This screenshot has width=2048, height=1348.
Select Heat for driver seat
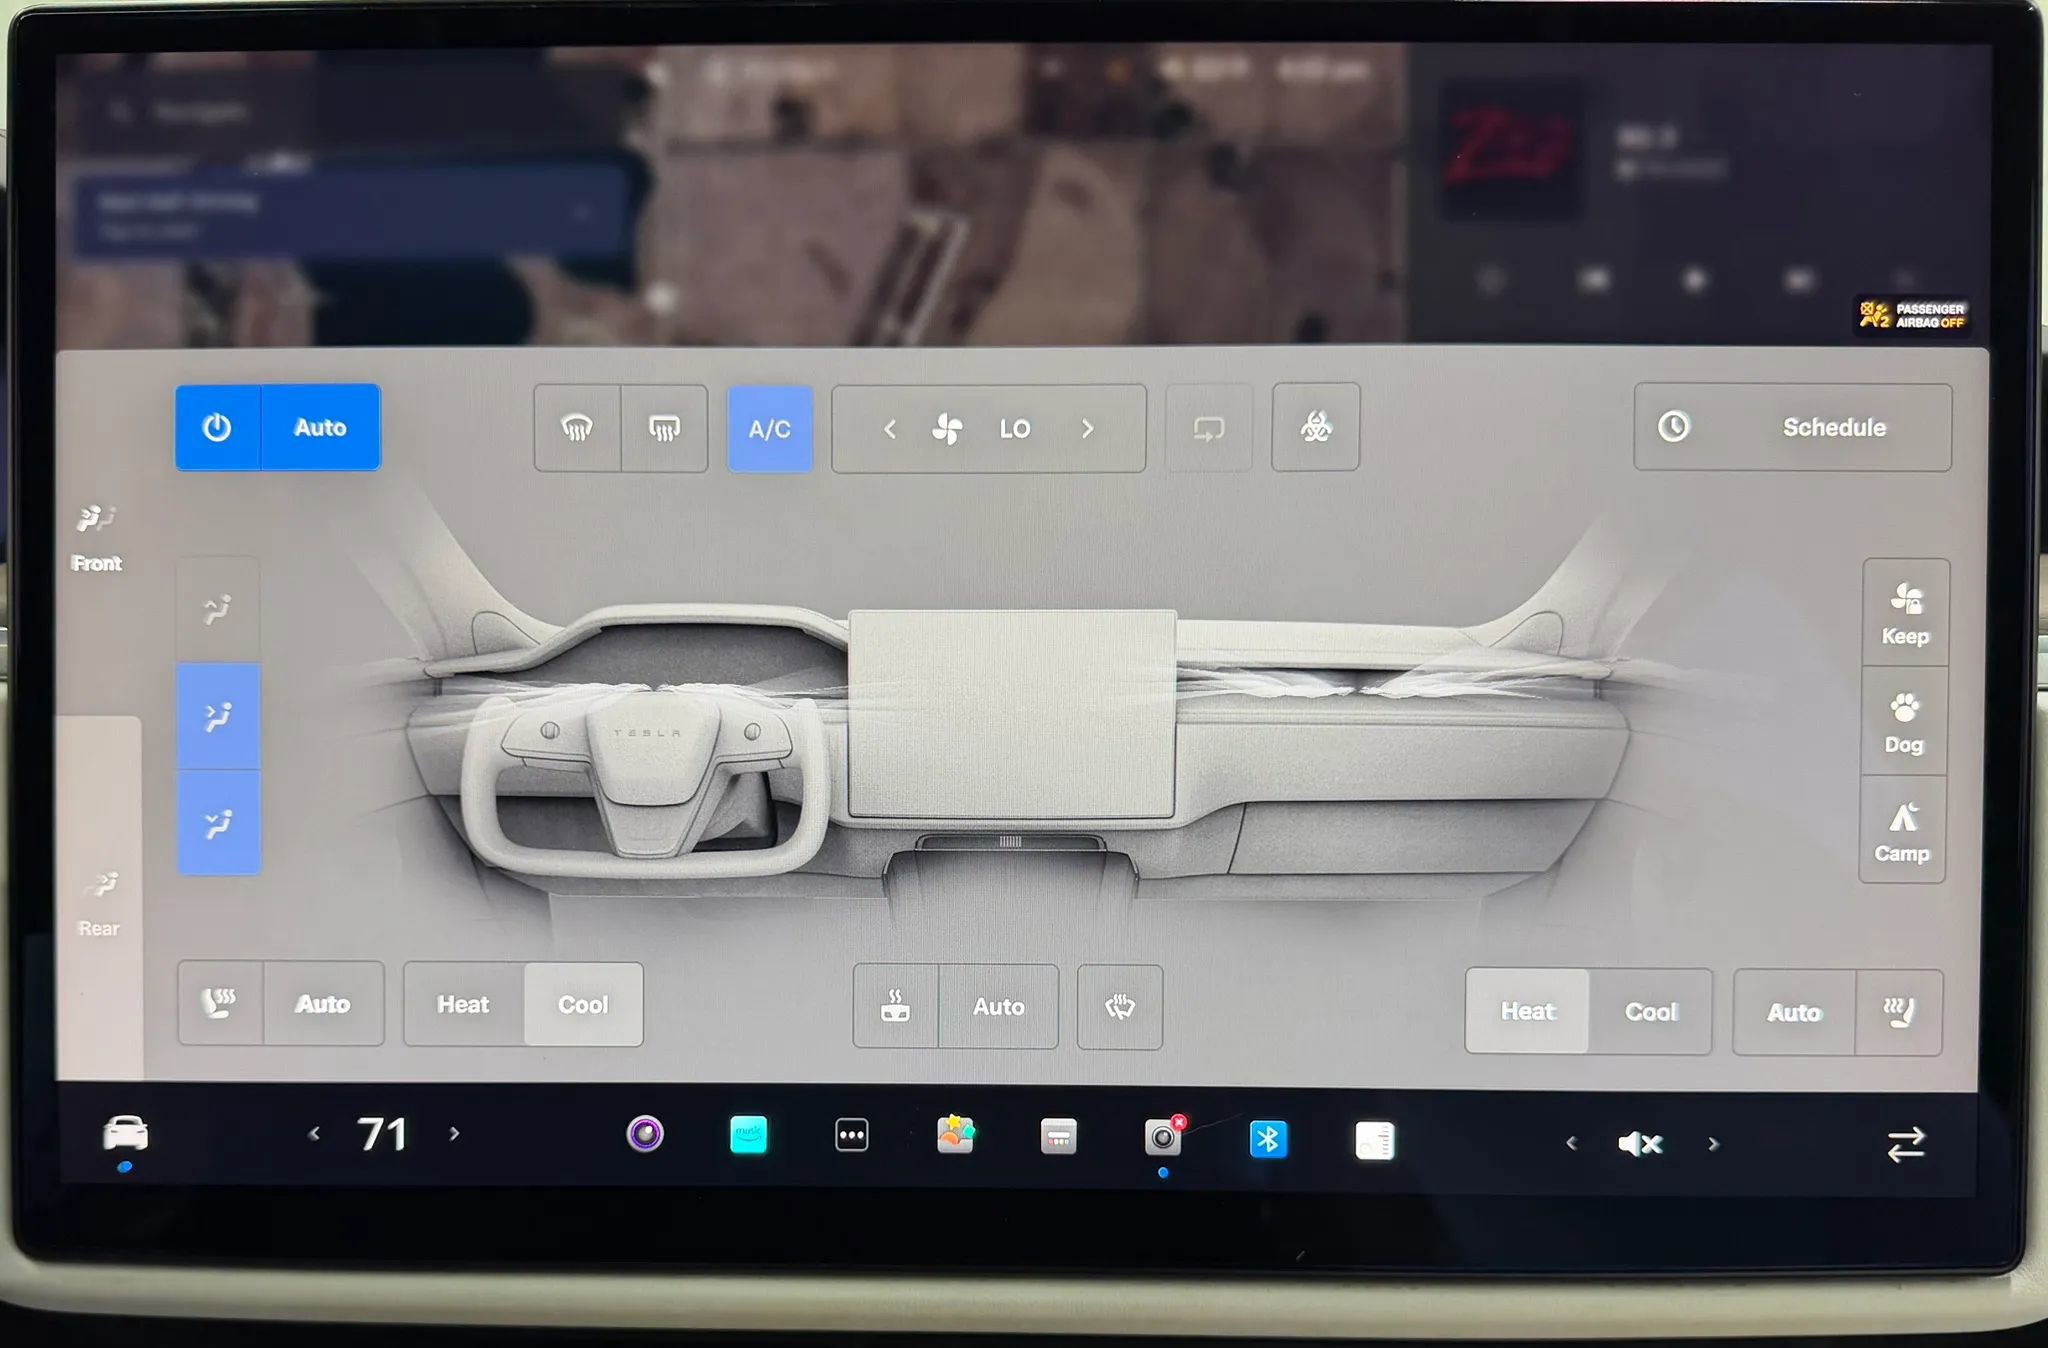click(x=464, y=1004)
